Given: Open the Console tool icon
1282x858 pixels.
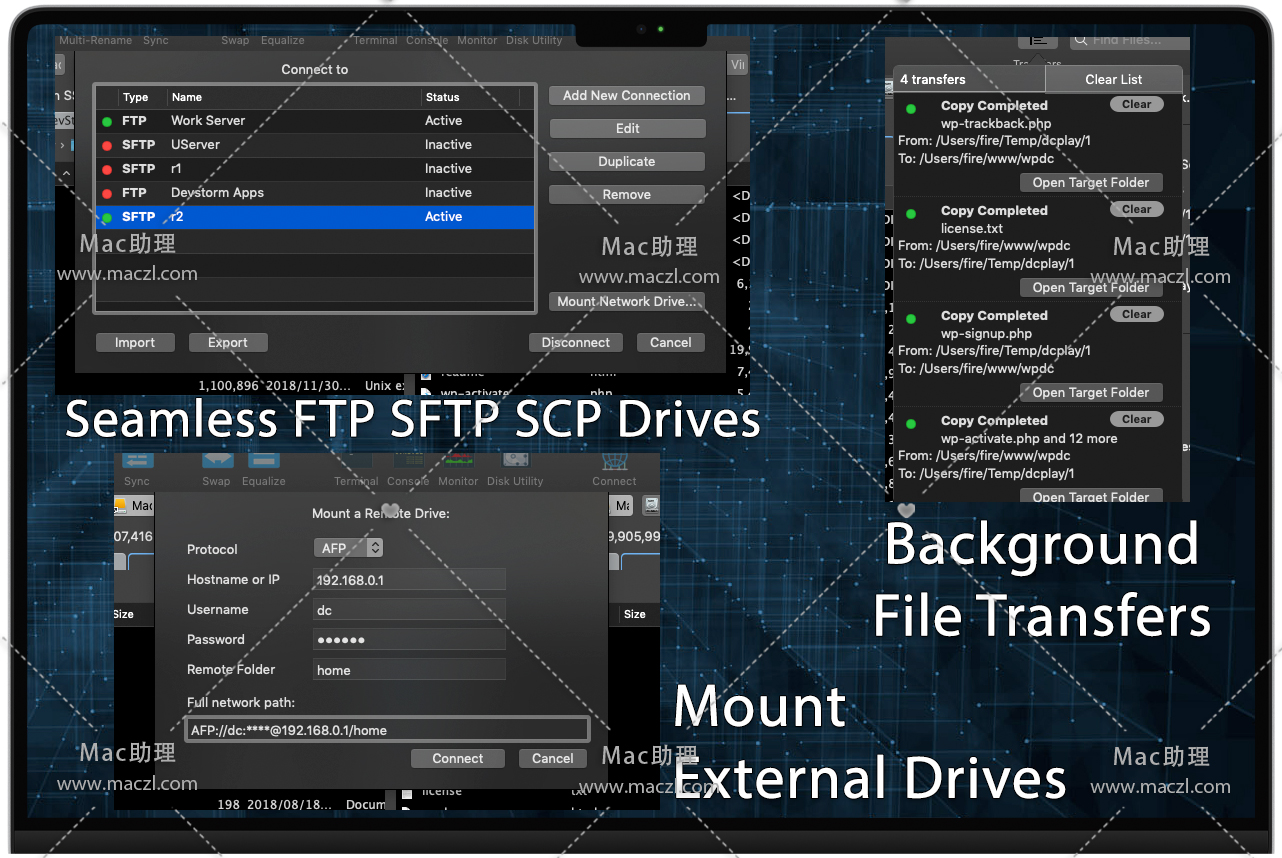Looking at the screenshot, I should pyautogui.click(x=408, y=462).
